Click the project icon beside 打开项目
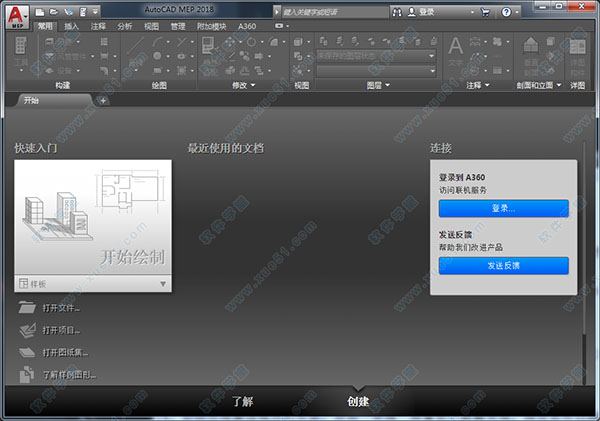 click(28, 330)
